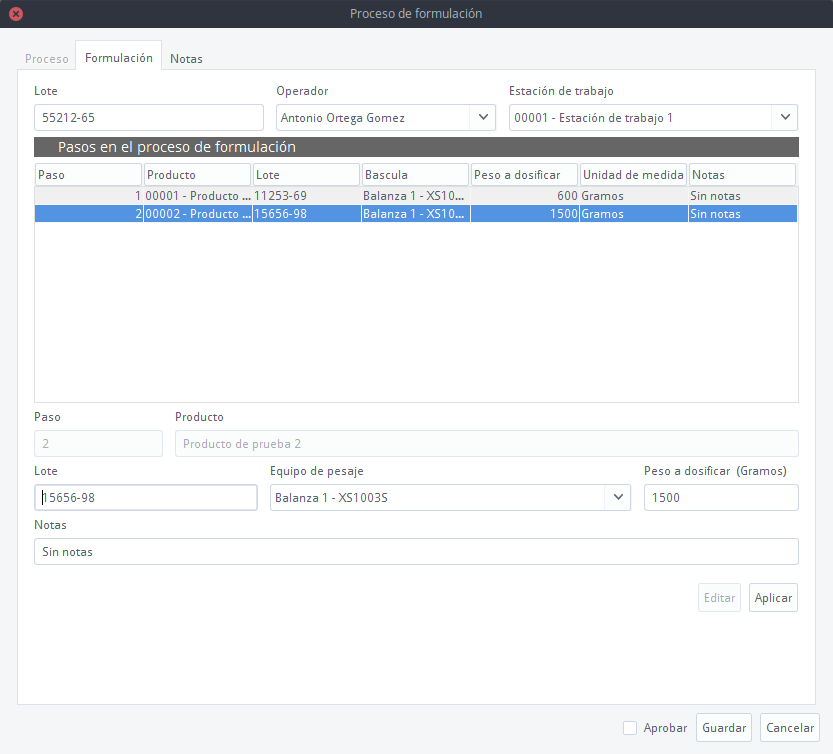Click the Bascula column header
Screen dimensions: 833x754
point(415,175)
